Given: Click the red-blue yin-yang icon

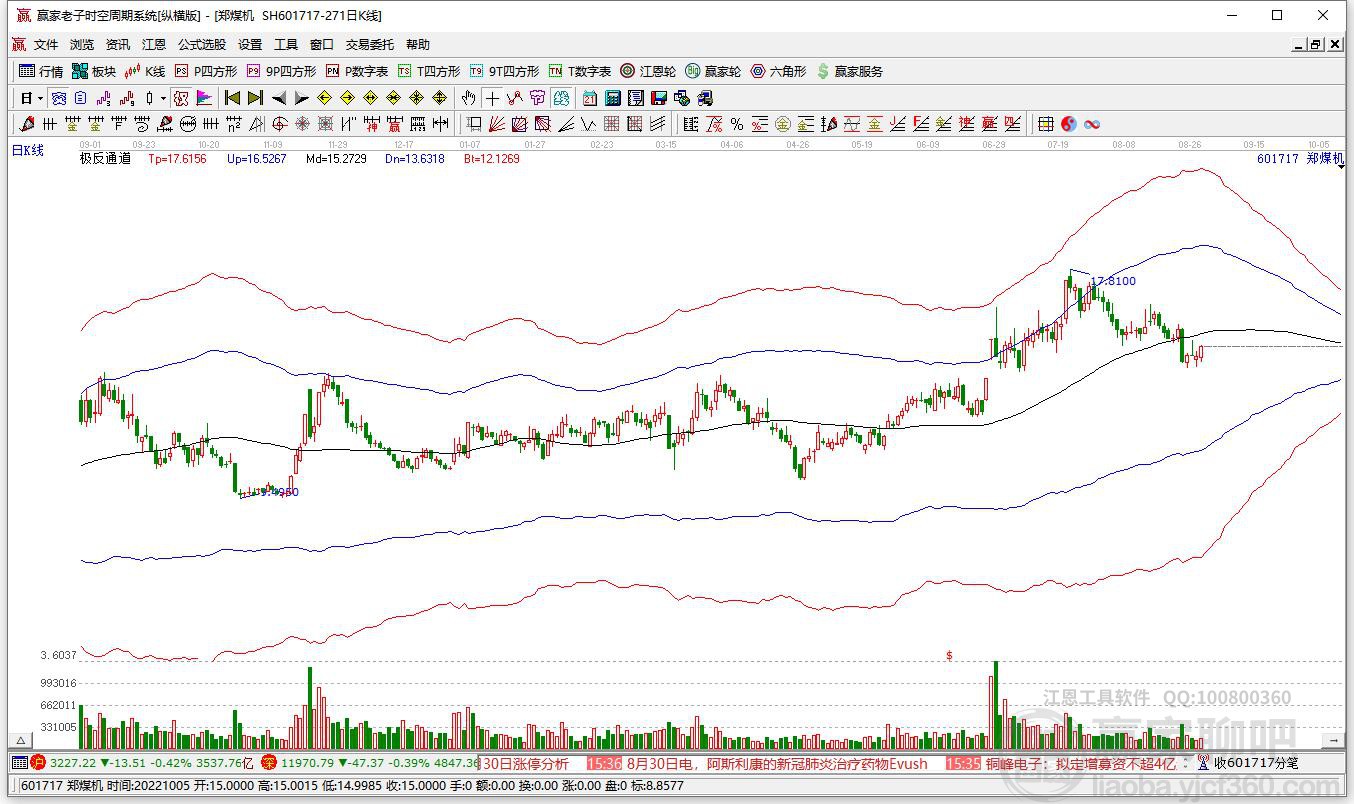Looking at the screenshot, I should 1069,124.
